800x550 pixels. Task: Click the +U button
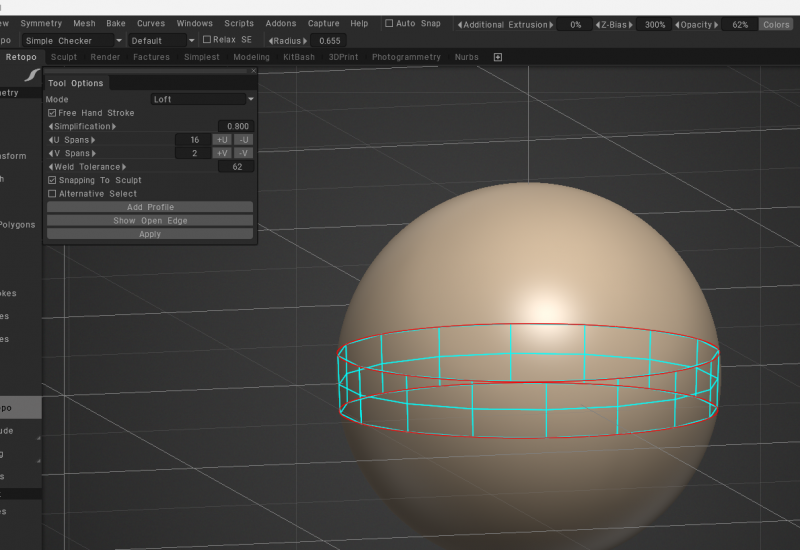(x=222, y=140)
